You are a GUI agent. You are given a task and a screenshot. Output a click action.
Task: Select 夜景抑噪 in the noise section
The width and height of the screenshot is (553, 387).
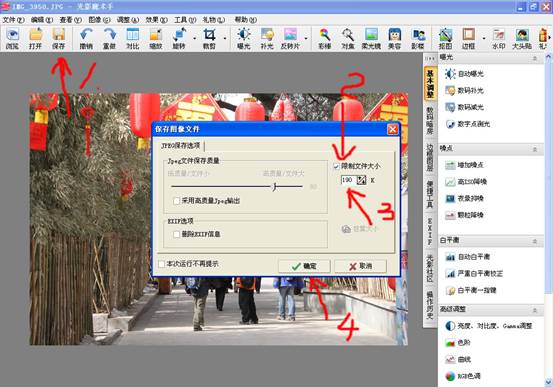(x=464, y=198)
